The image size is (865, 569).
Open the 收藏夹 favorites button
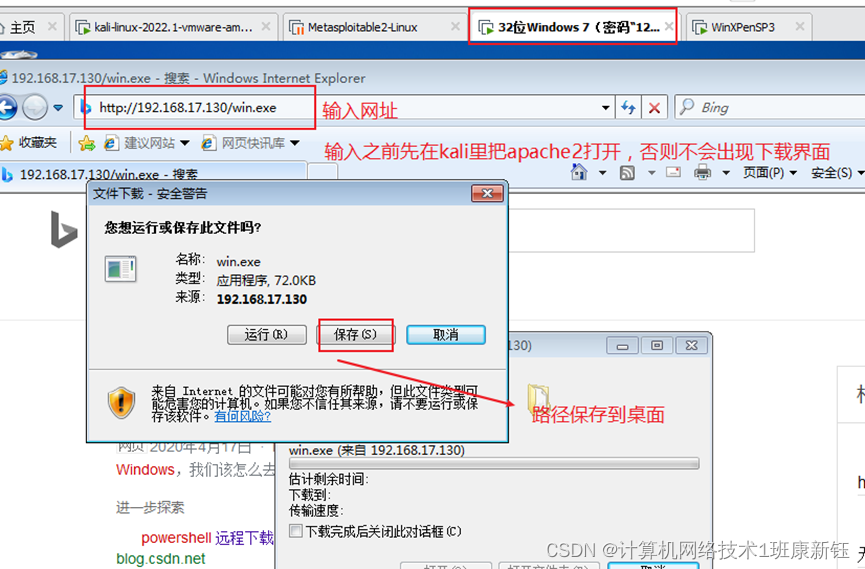click(x=29, y=143)
